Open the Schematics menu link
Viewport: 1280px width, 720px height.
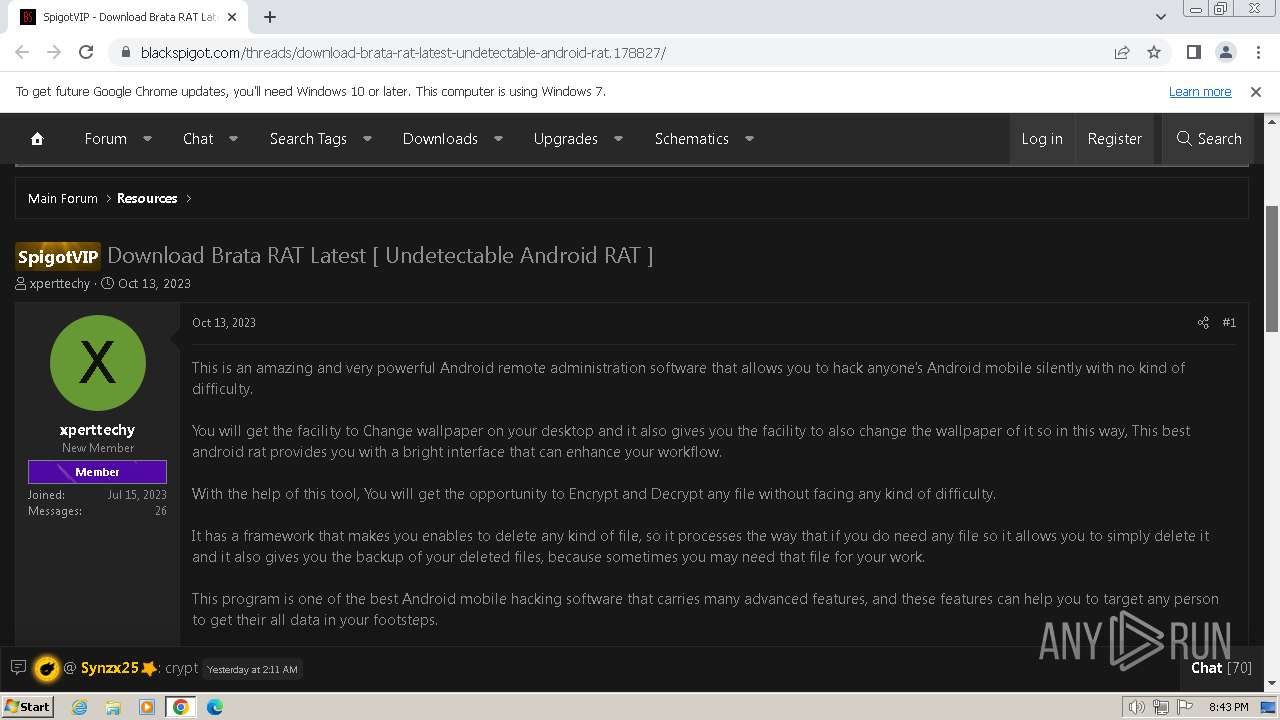692,139
